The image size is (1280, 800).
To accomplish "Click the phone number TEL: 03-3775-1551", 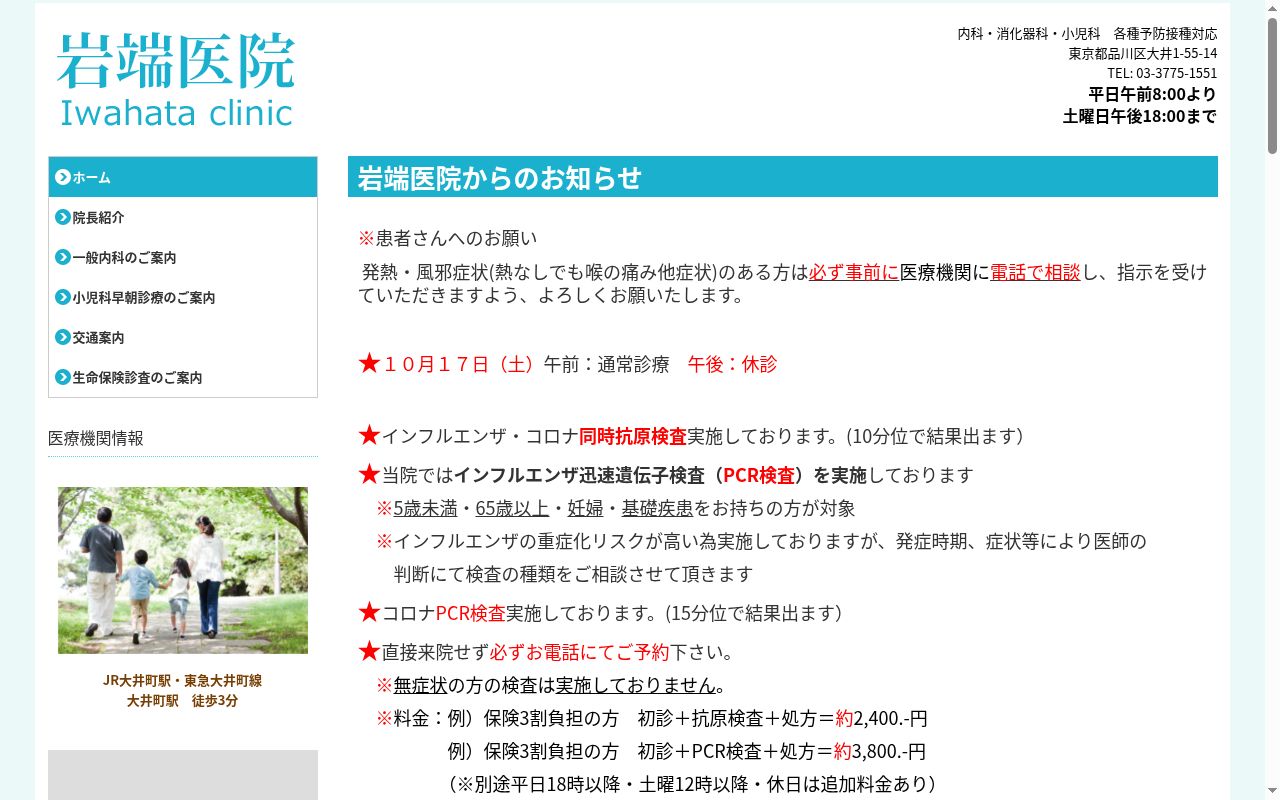I will [x=1162, y=73].
